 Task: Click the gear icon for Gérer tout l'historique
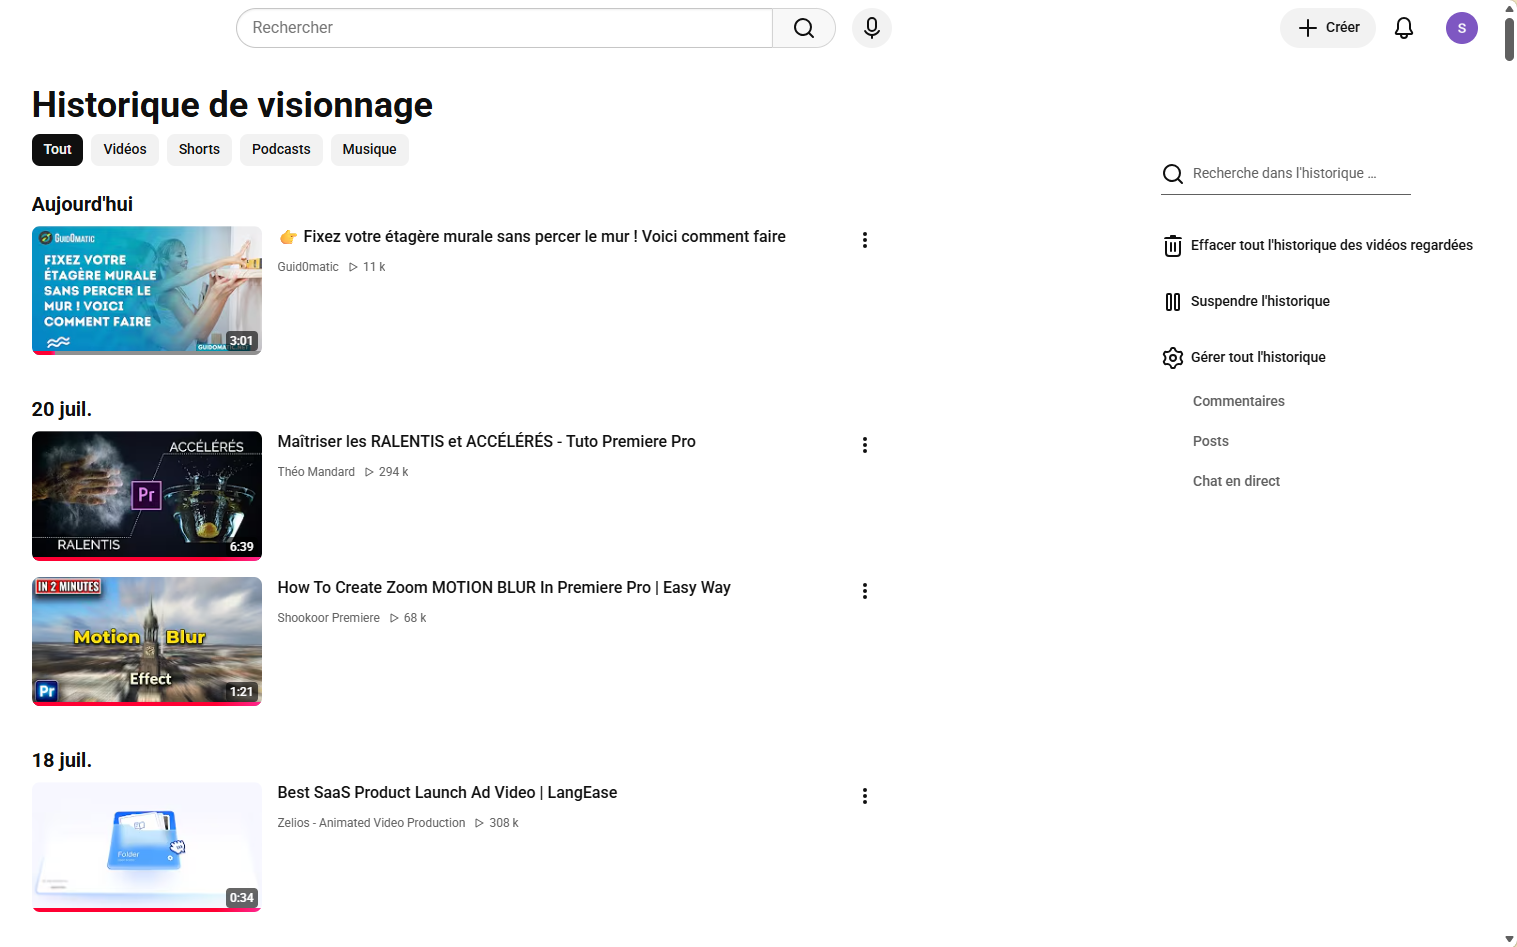point(1173,358)
